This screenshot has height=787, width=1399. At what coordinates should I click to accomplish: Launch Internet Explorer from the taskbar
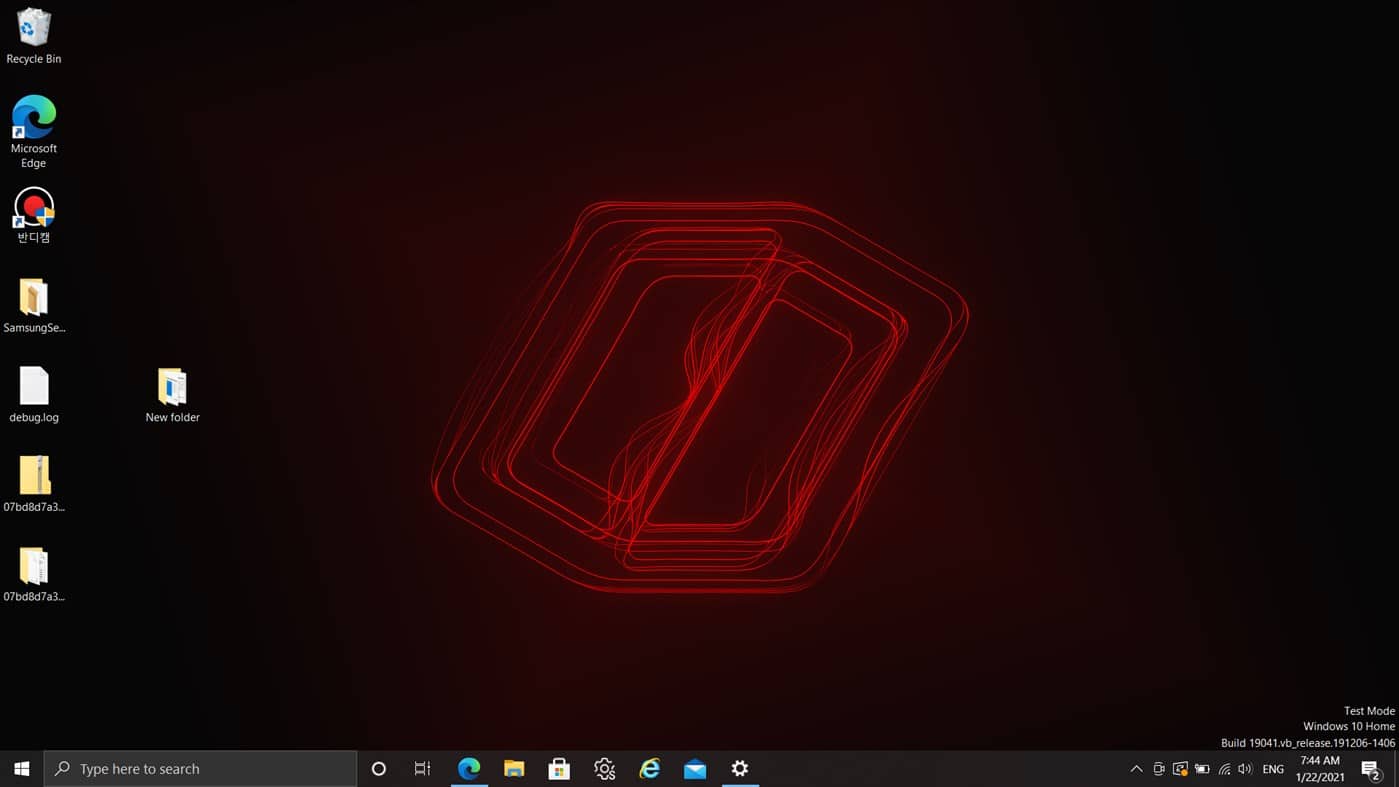[x=650, y=768]
